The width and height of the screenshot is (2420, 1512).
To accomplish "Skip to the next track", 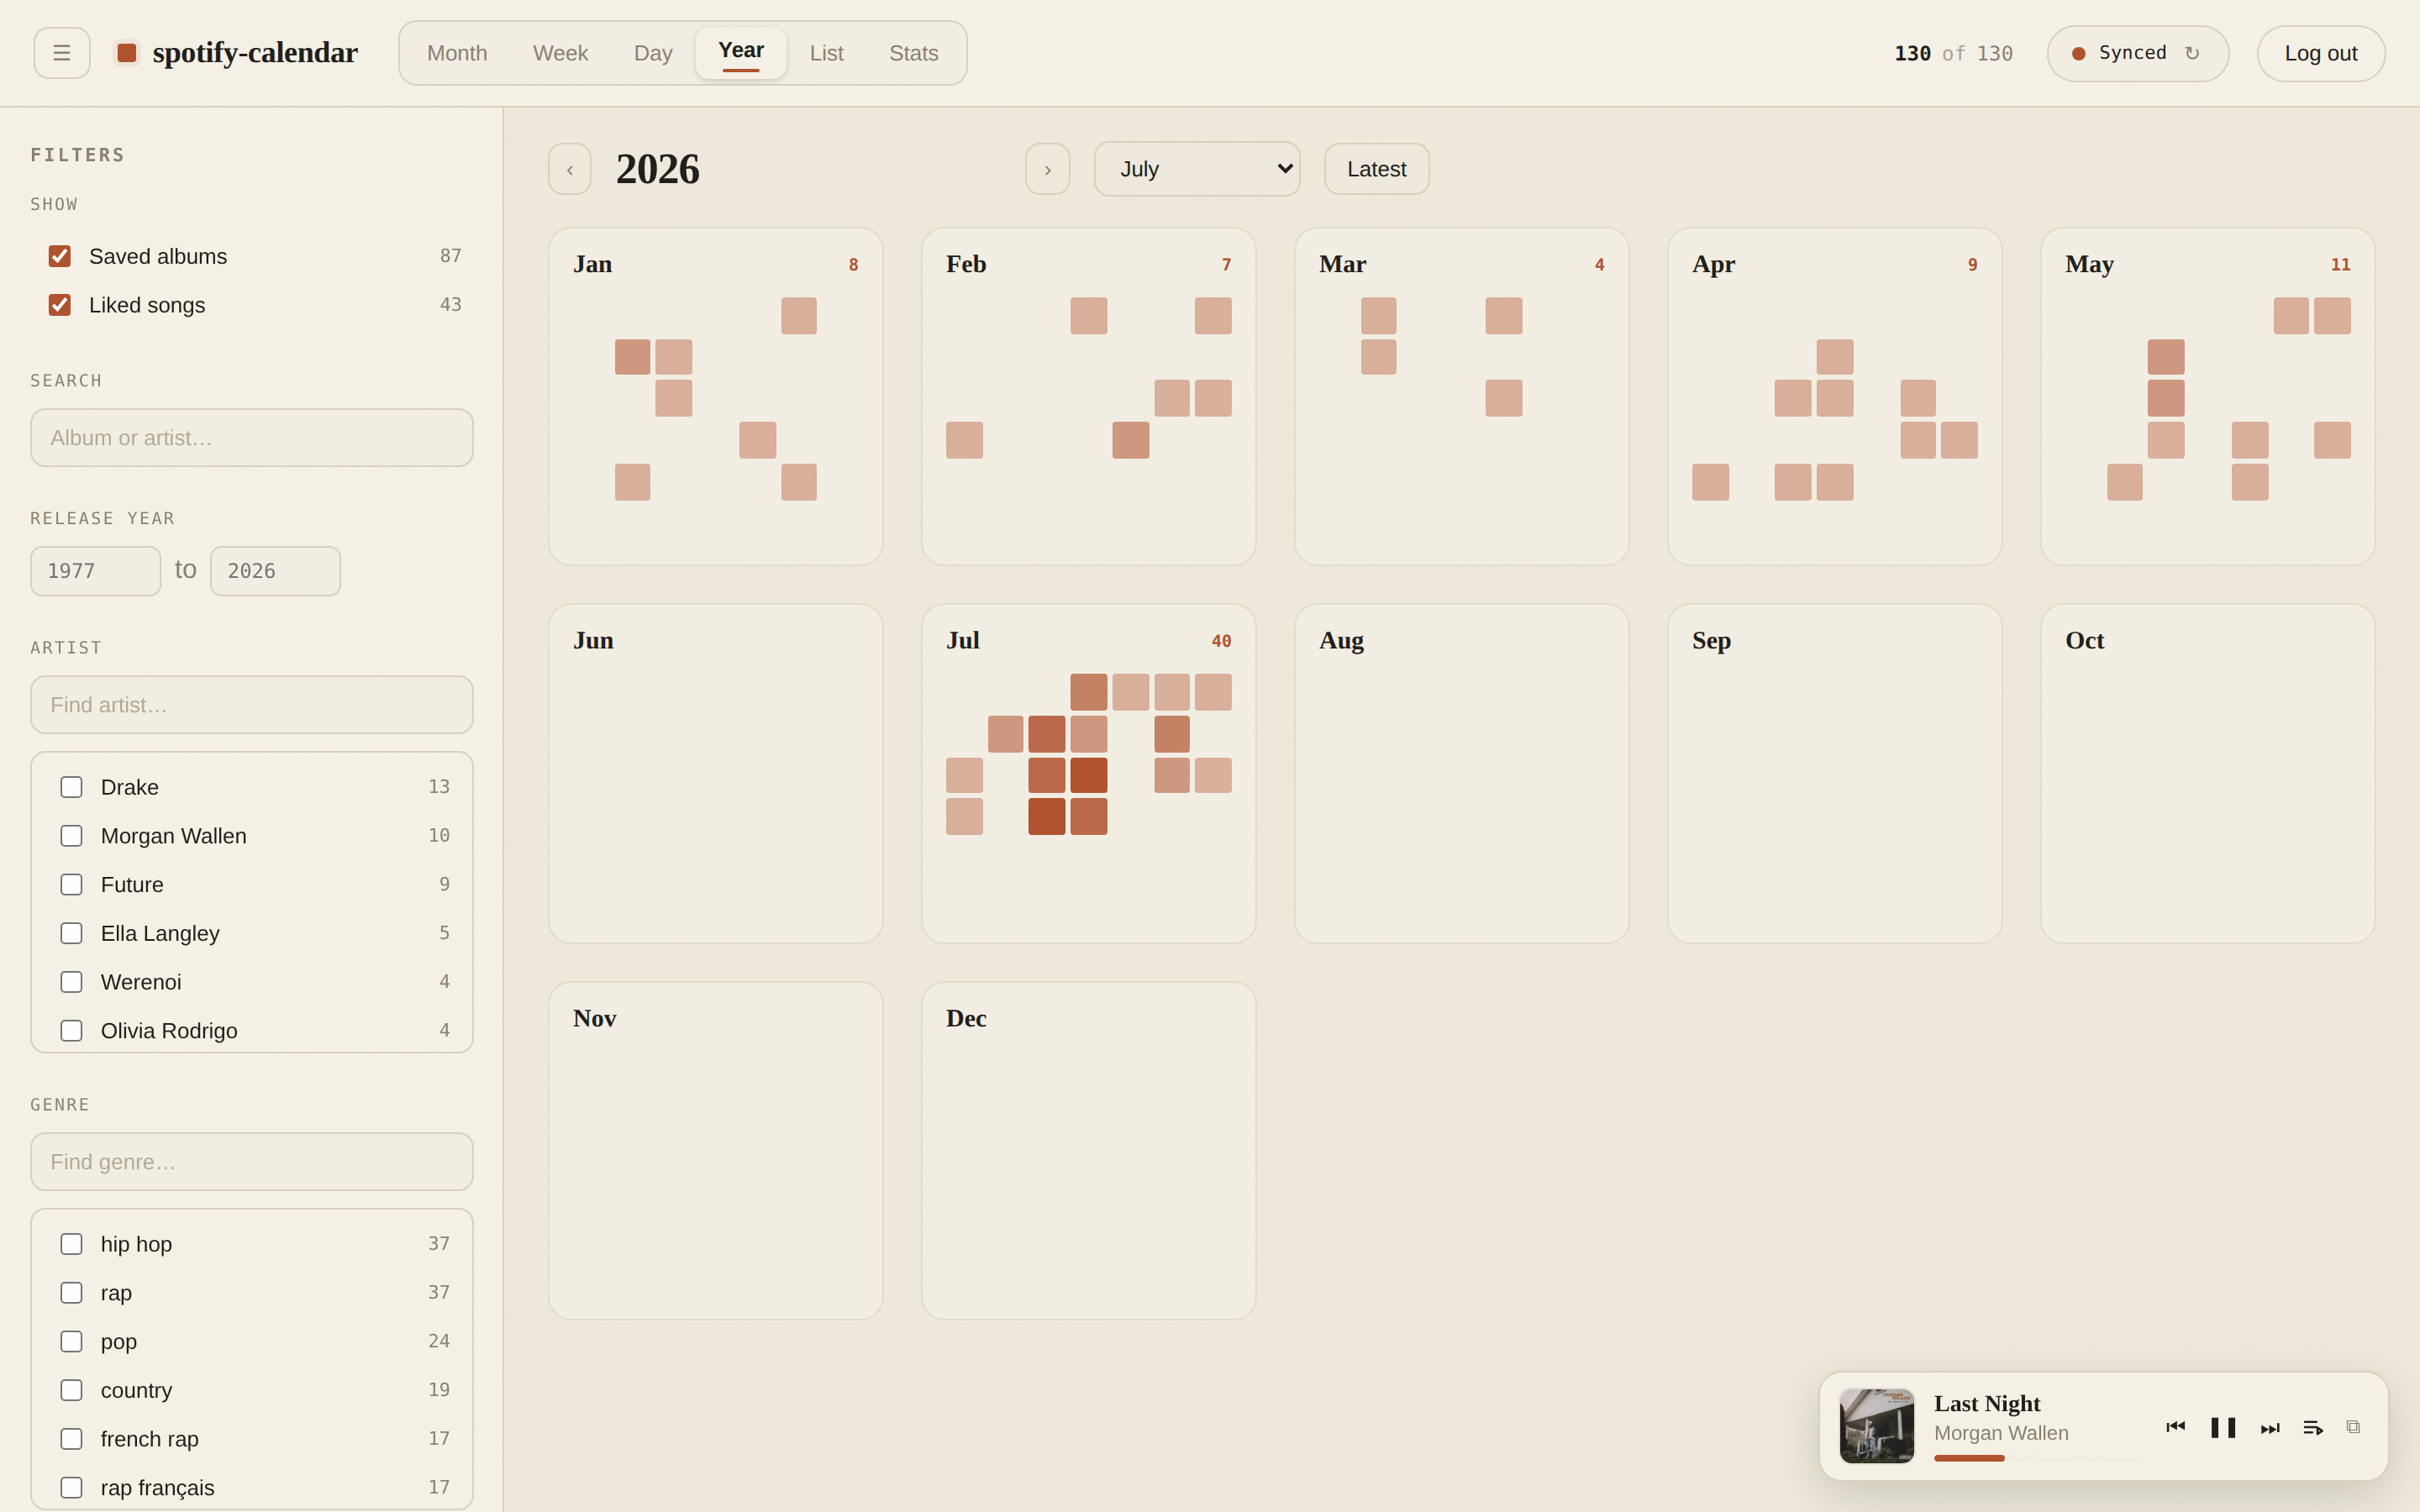I will click(2270, 1428).
